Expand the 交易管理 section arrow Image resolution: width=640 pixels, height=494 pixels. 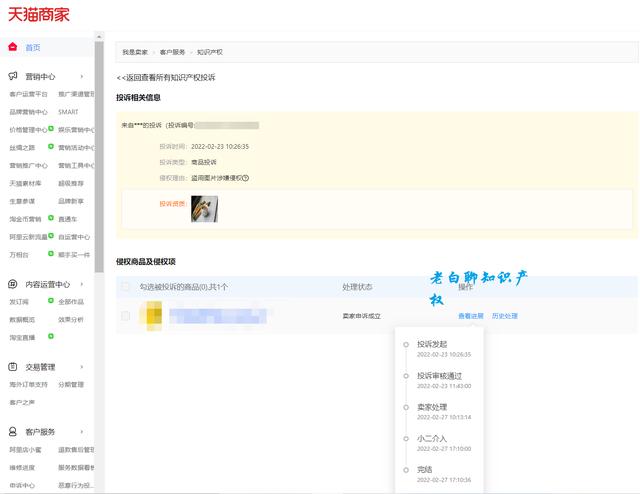(82, 367)
